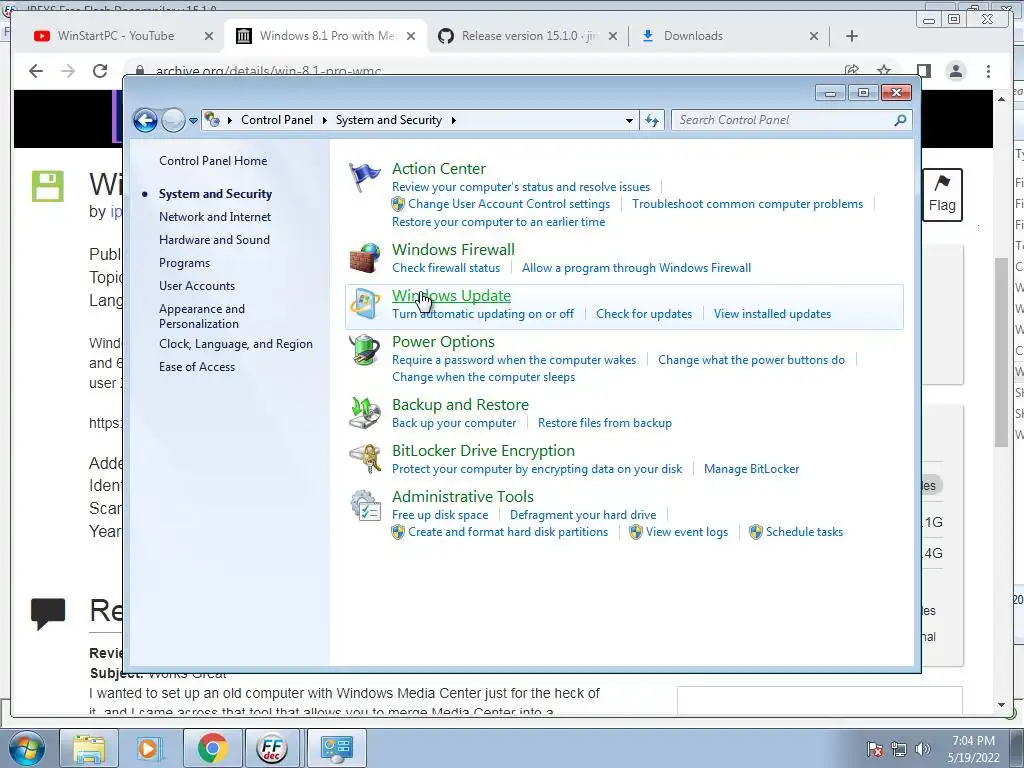Reload the Chrome page
Image resolution: width=1024 pixels, height=768 pixels.
click(100, 71)
